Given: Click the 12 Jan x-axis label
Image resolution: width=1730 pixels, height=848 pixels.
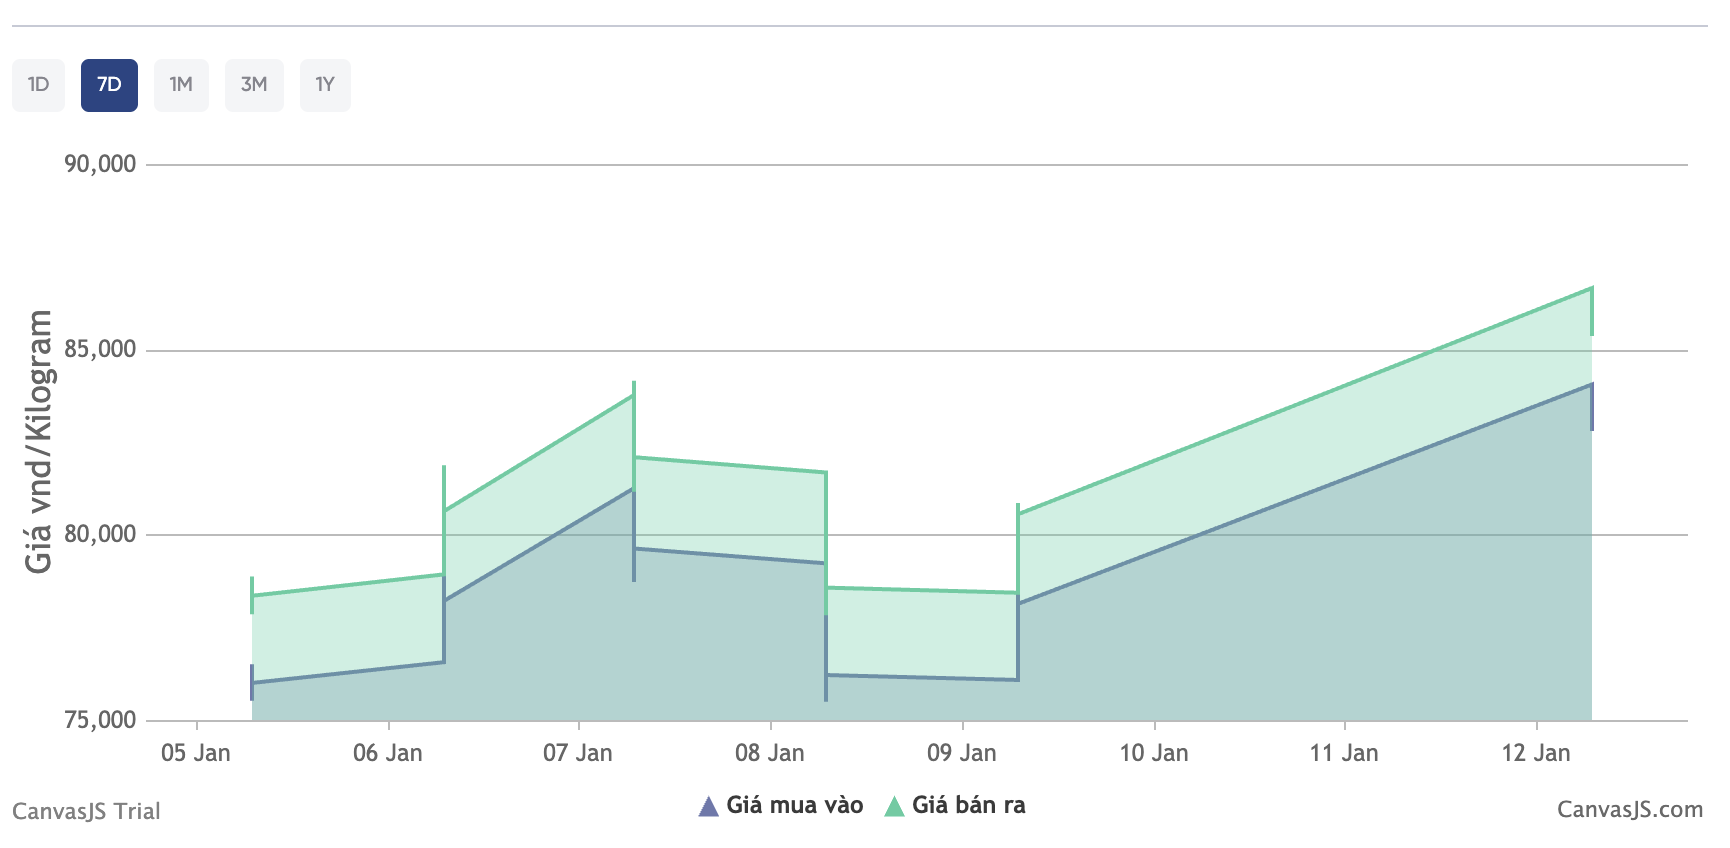Looking at the screenshot, I should pyautogui.click(x=1536, y=753).
